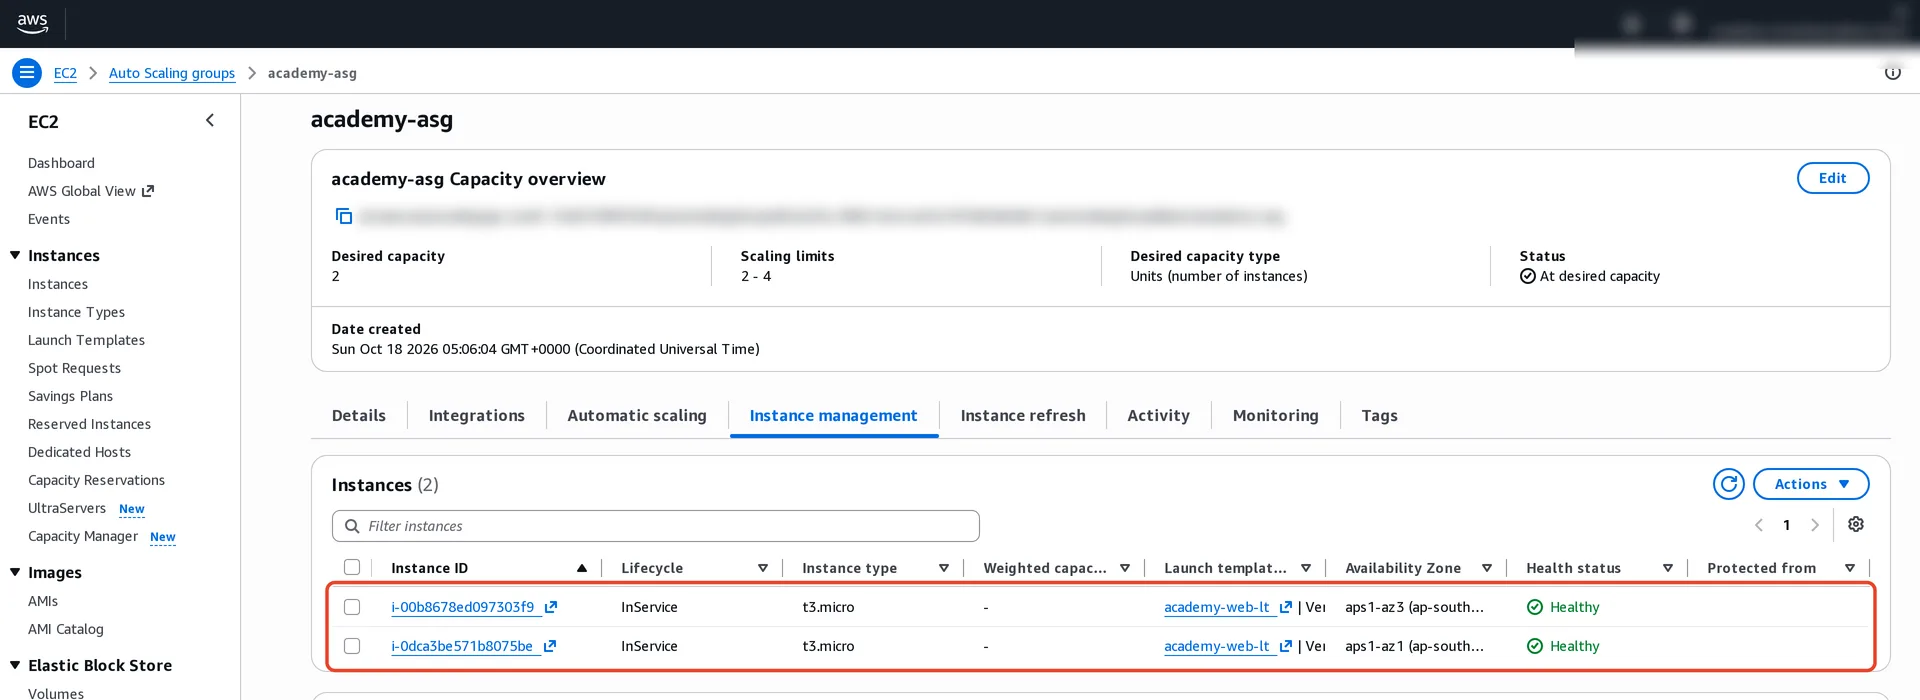The image size is (1920, 700).
Task: Open i-00b8678ed097303f9 external link icon
Action: [550, 607]
